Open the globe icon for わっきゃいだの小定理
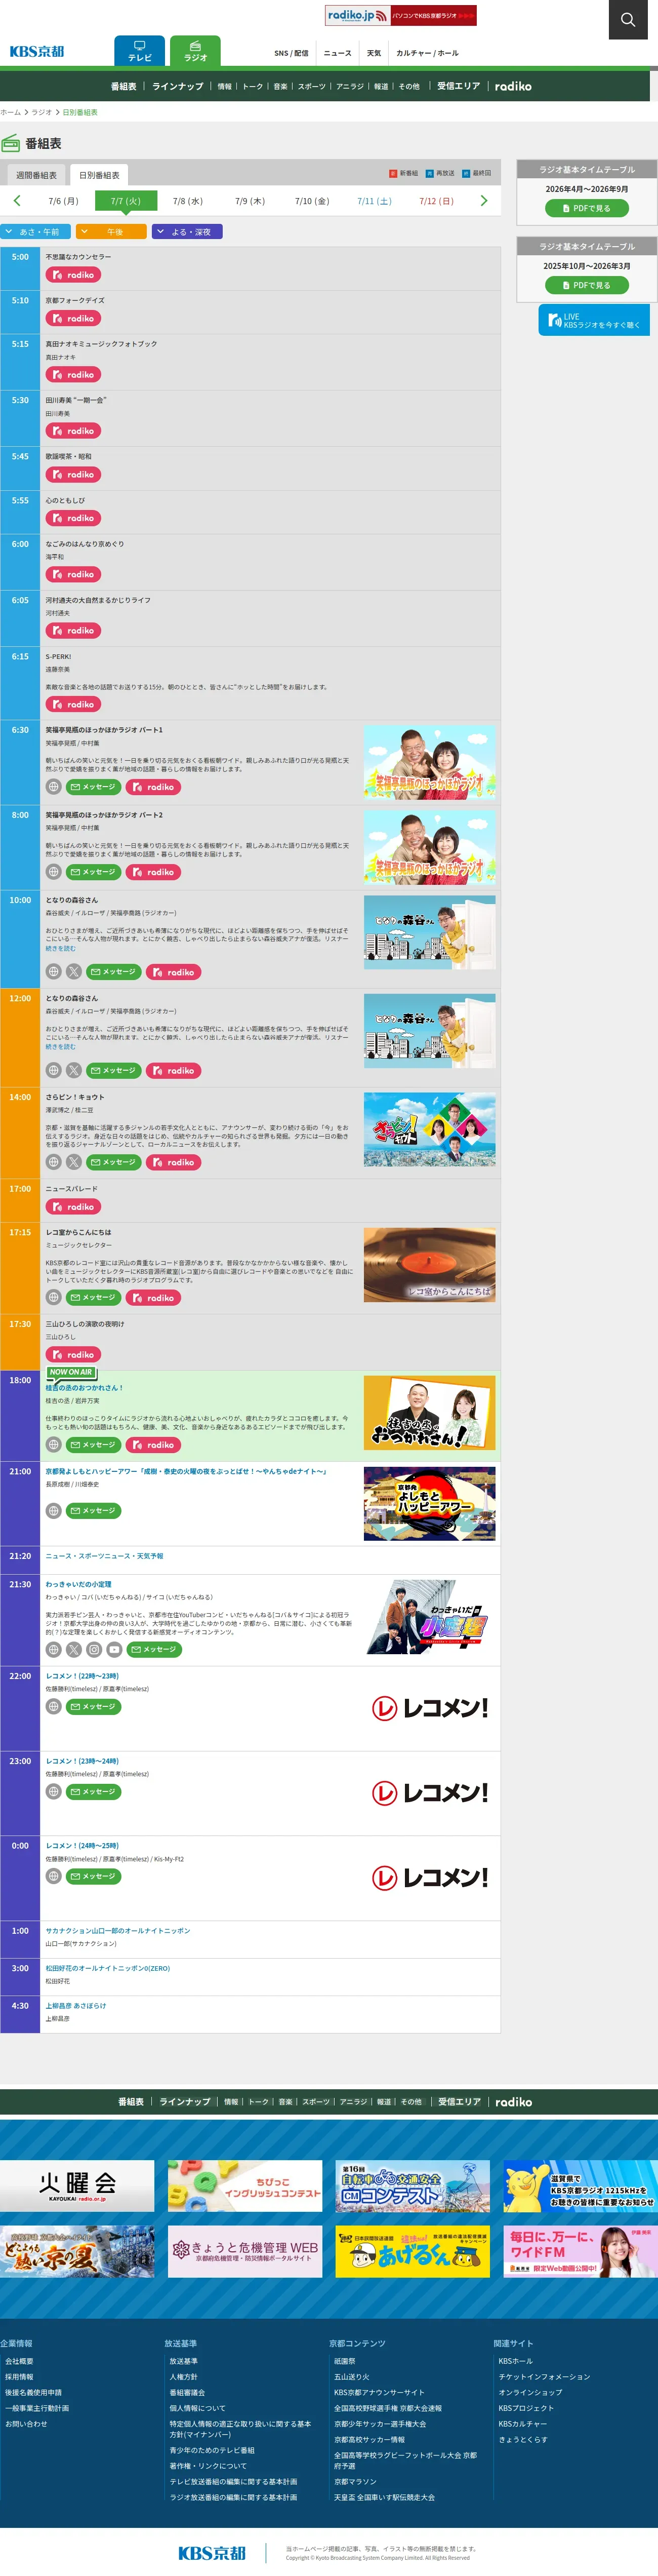Screen dimensions: 658x2576 [x=54, y=1649]
